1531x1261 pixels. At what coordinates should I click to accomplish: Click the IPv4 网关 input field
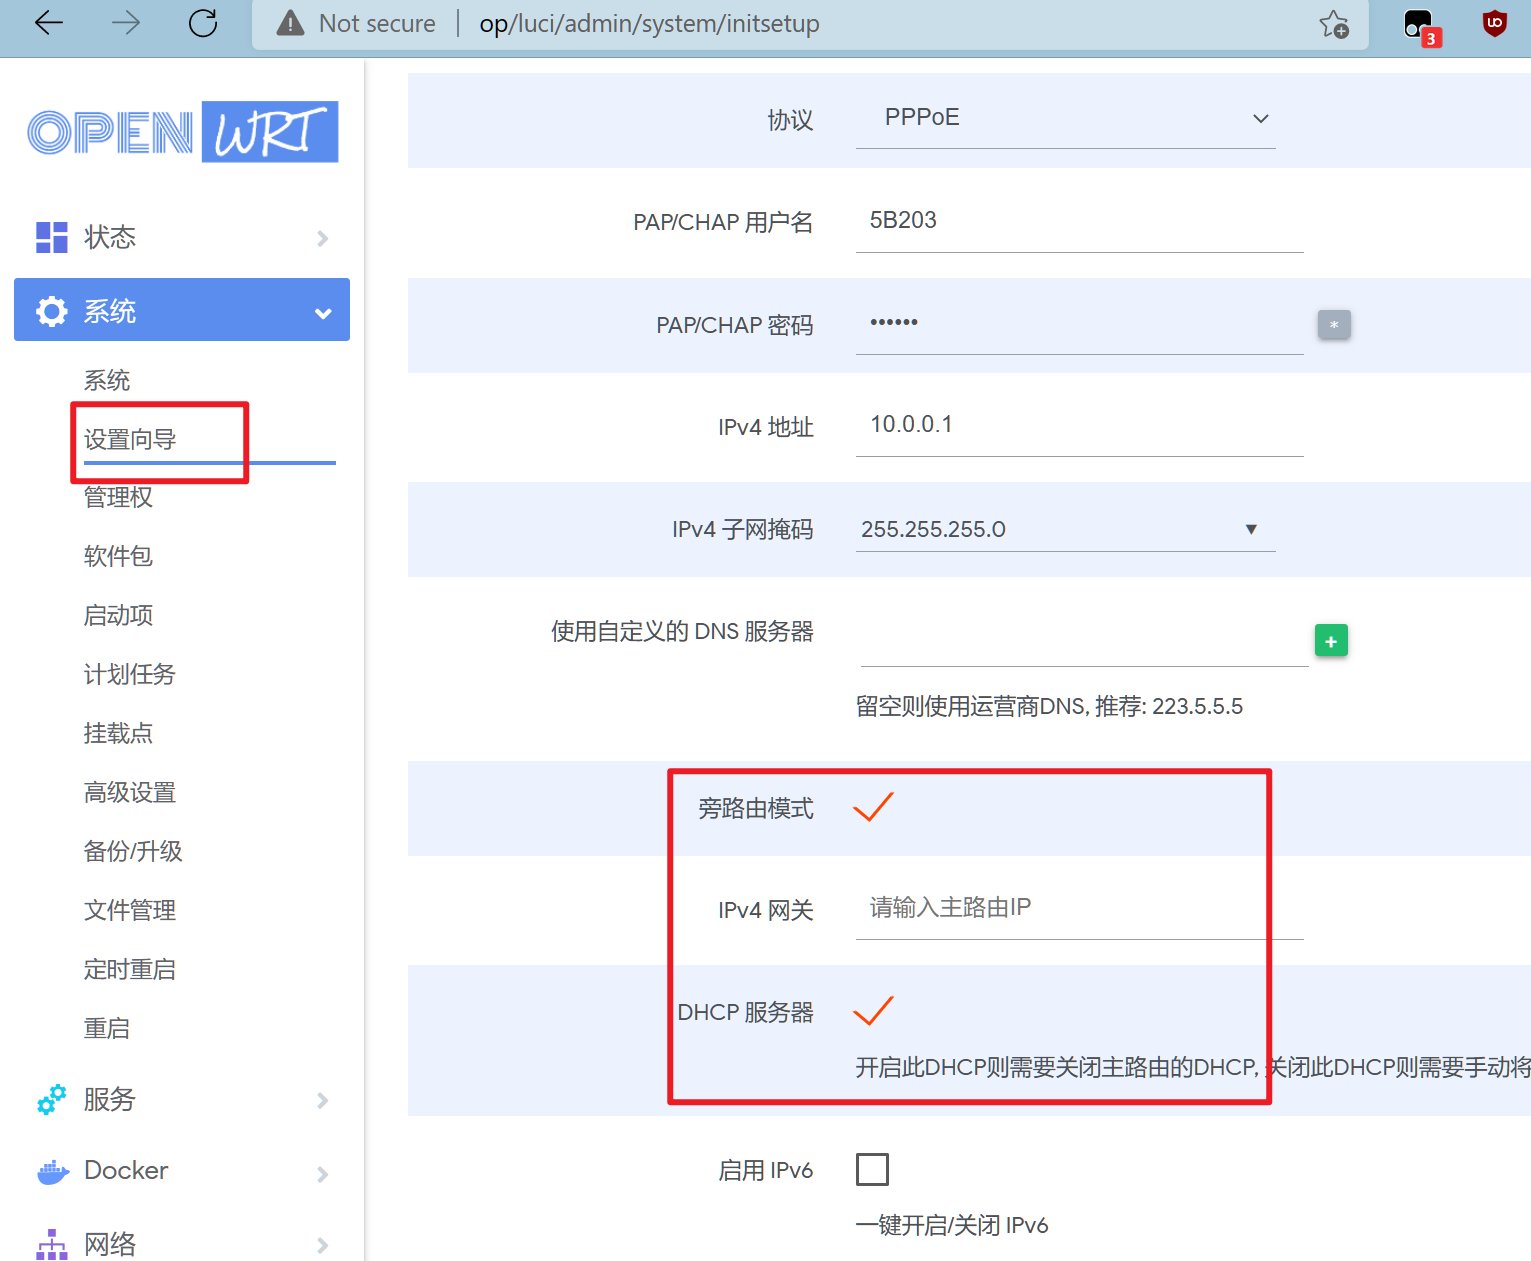click(x=1080, y=908)
